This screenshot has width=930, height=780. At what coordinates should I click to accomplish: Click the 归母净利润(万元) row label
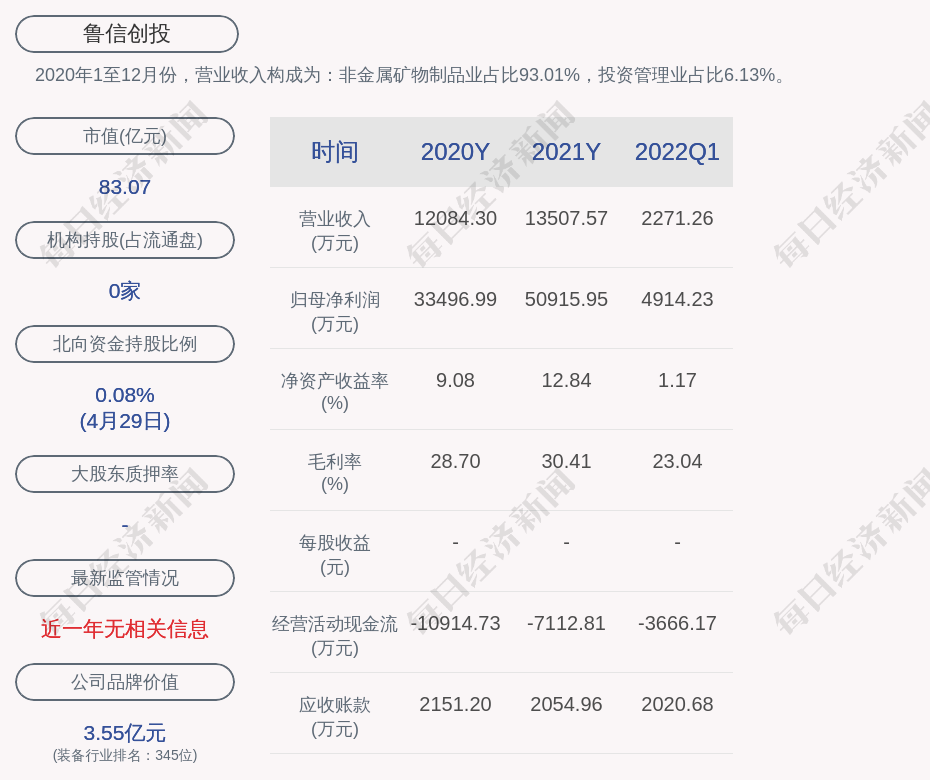coord(335,311)
